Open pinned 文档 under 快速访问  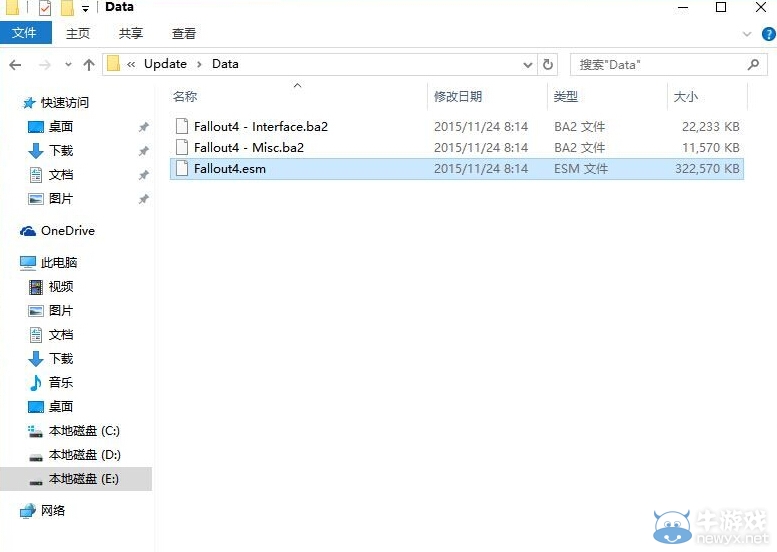60,174
